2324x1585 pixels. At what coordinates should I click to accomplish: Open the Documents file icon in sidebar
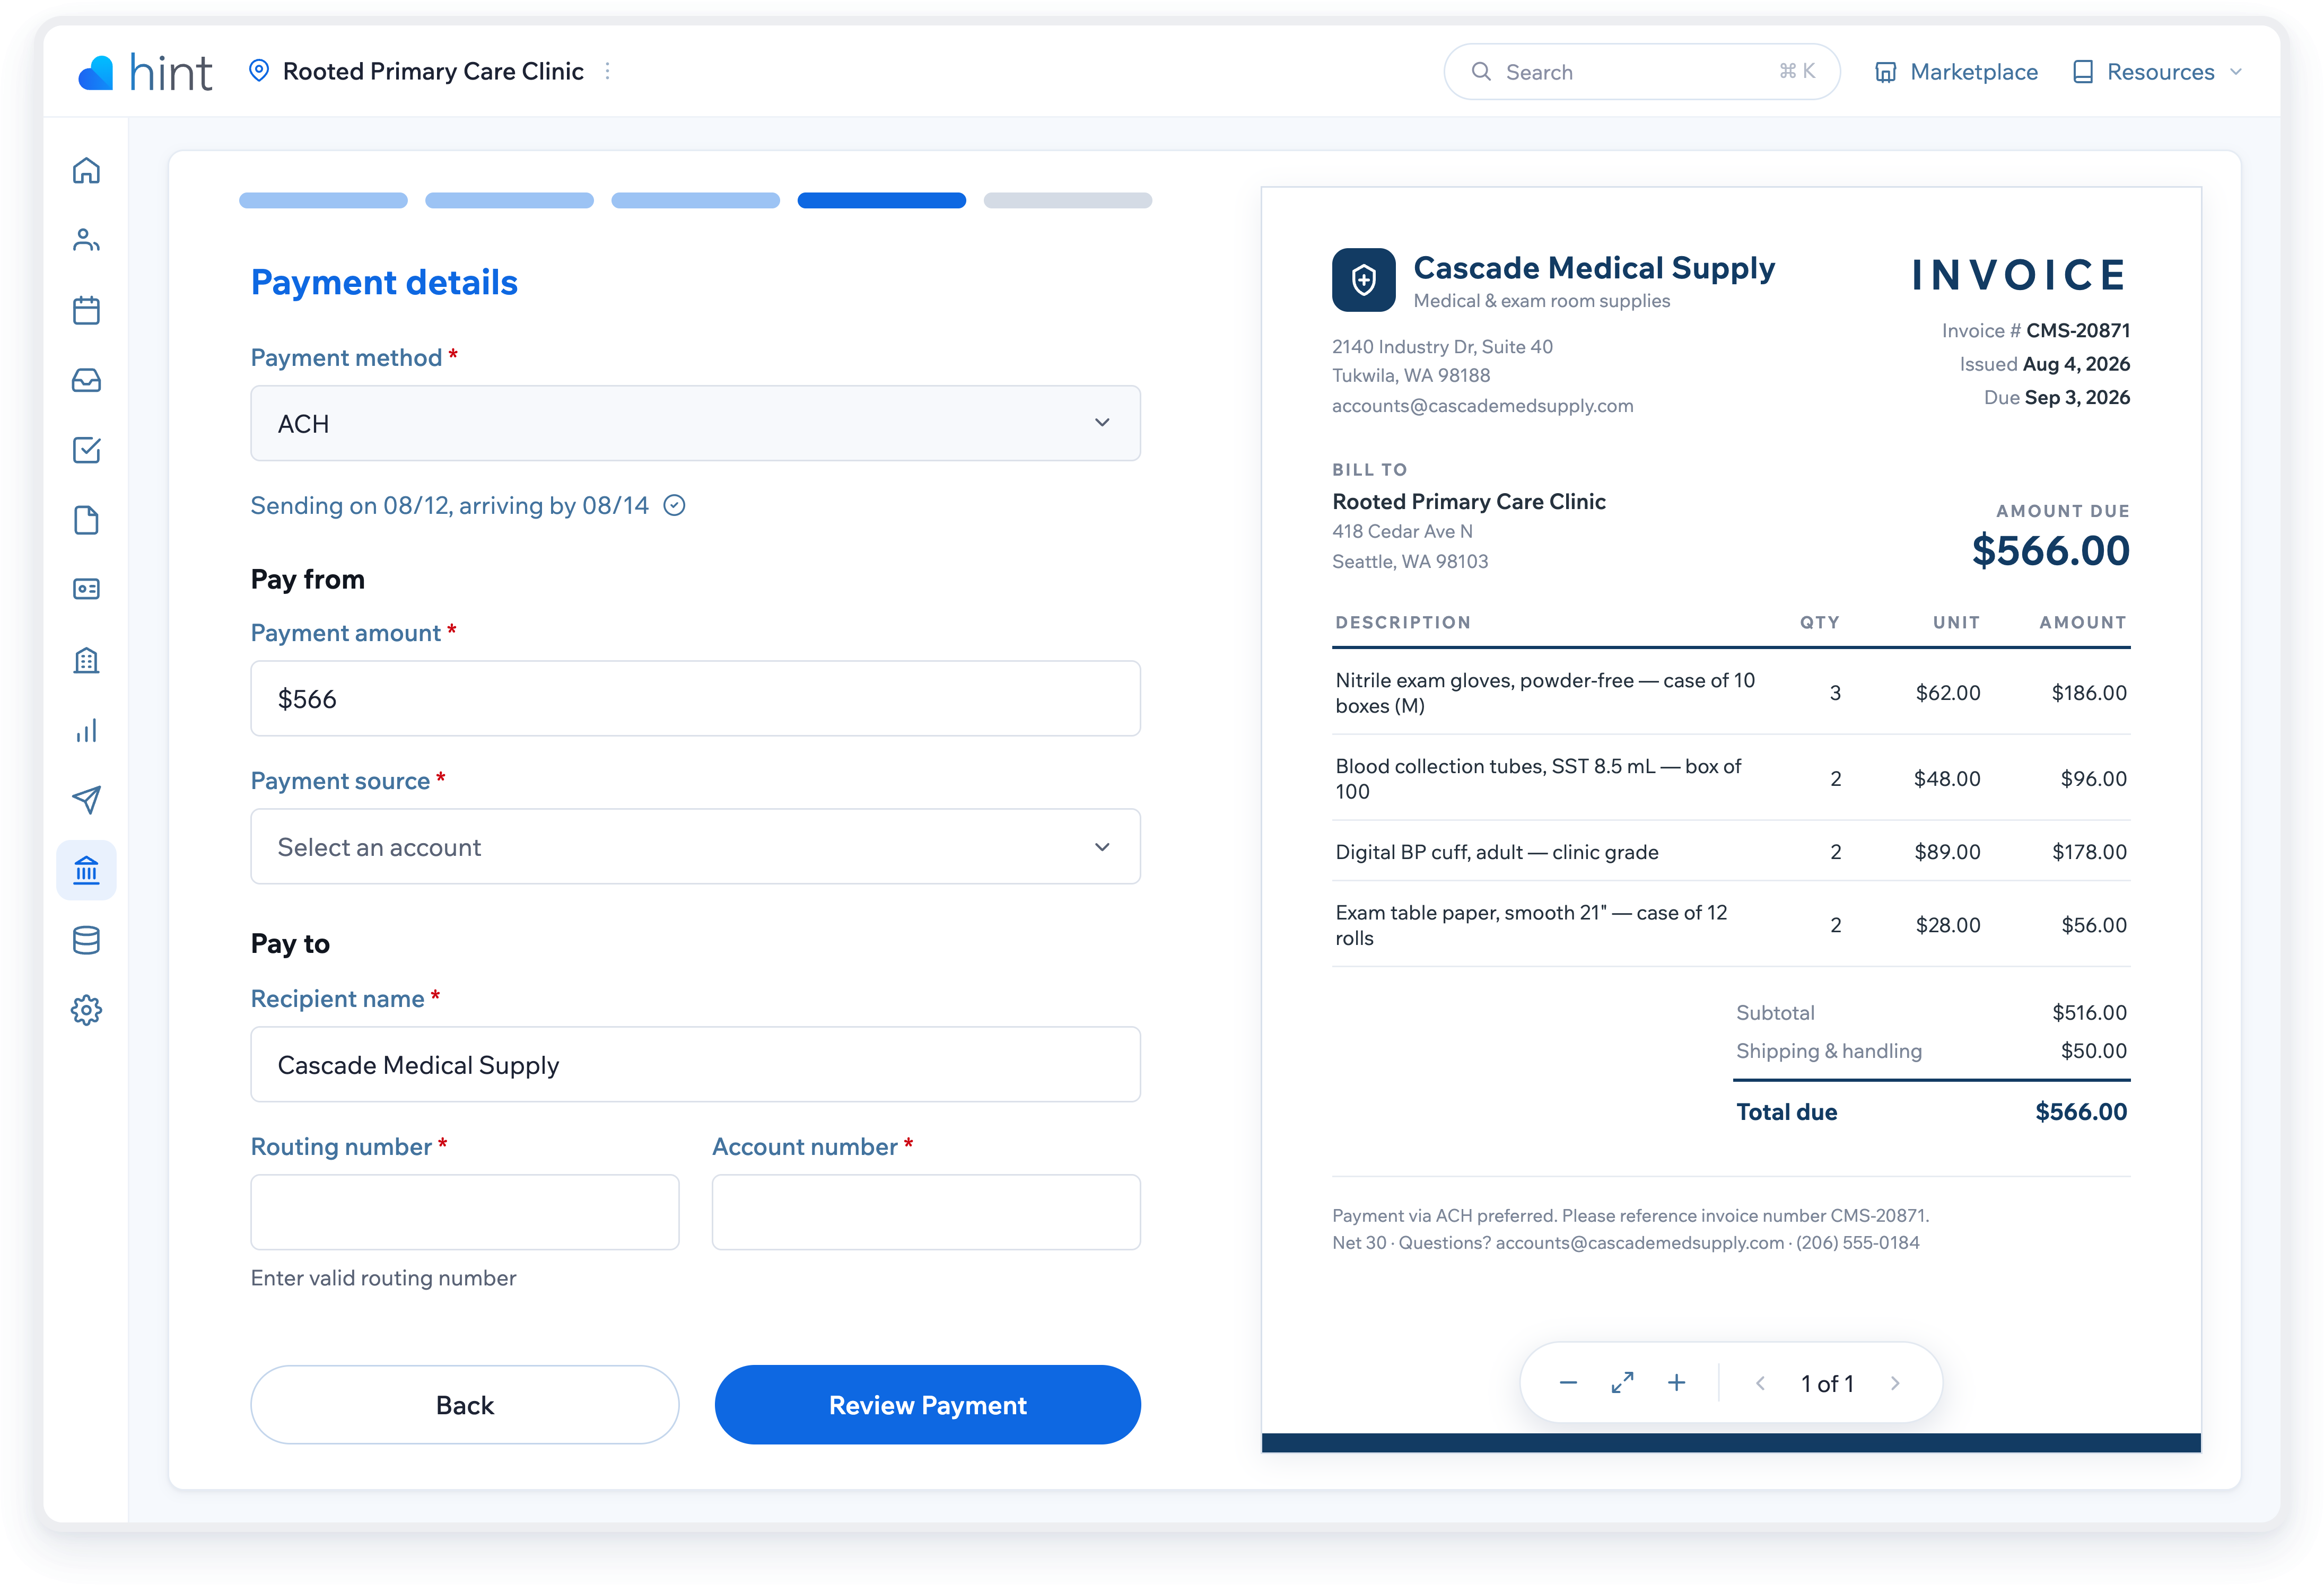86,520
